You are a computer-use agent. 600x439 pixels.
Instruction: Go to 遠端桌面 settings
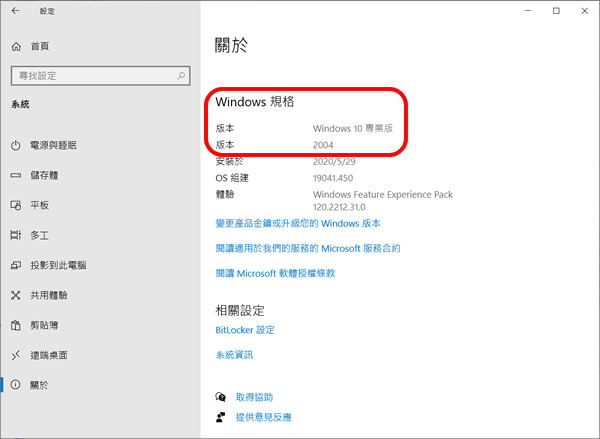click(x=49, y=355)
